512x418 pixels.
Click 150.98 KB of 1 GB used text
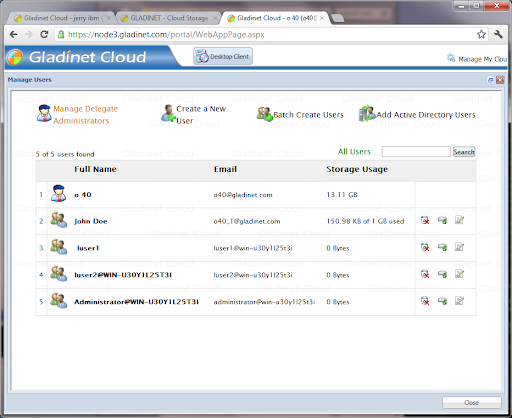tap(365, 221)
